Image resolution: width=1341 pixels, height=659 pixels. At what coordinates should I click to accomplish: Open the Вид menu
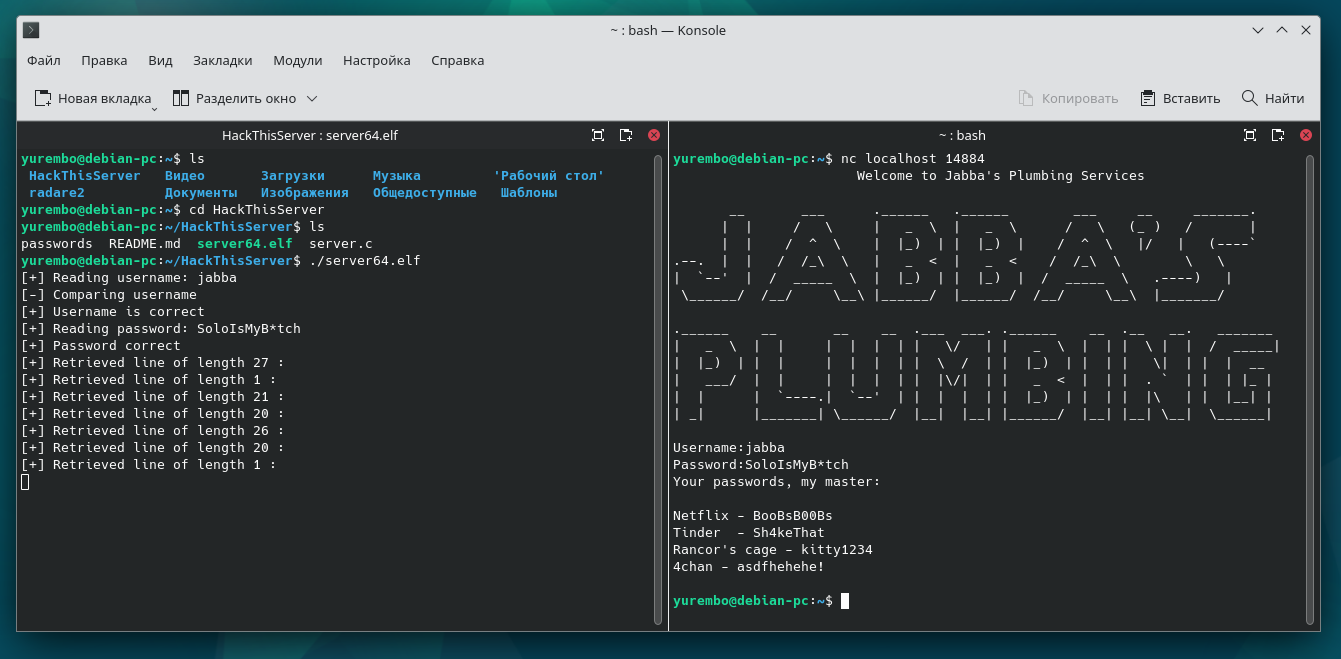pos(160,60)
